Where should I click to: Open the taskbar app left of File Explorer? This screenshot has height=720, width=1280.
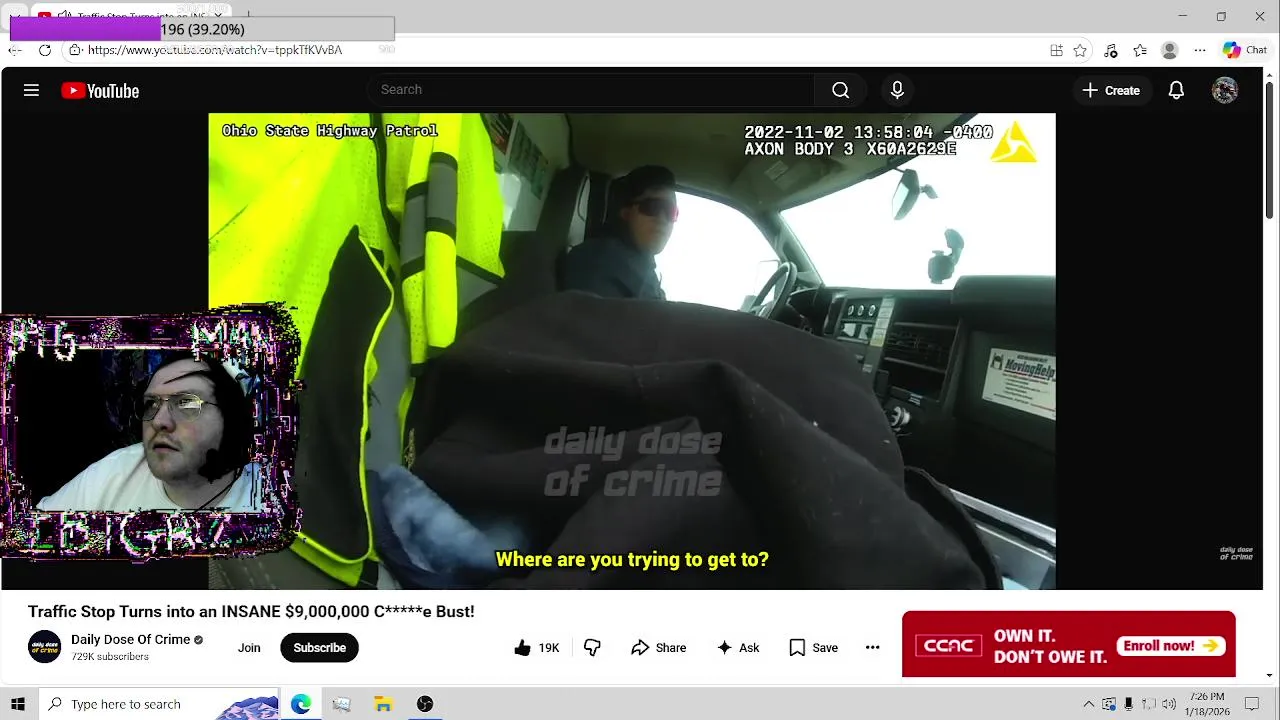(341, 704)
